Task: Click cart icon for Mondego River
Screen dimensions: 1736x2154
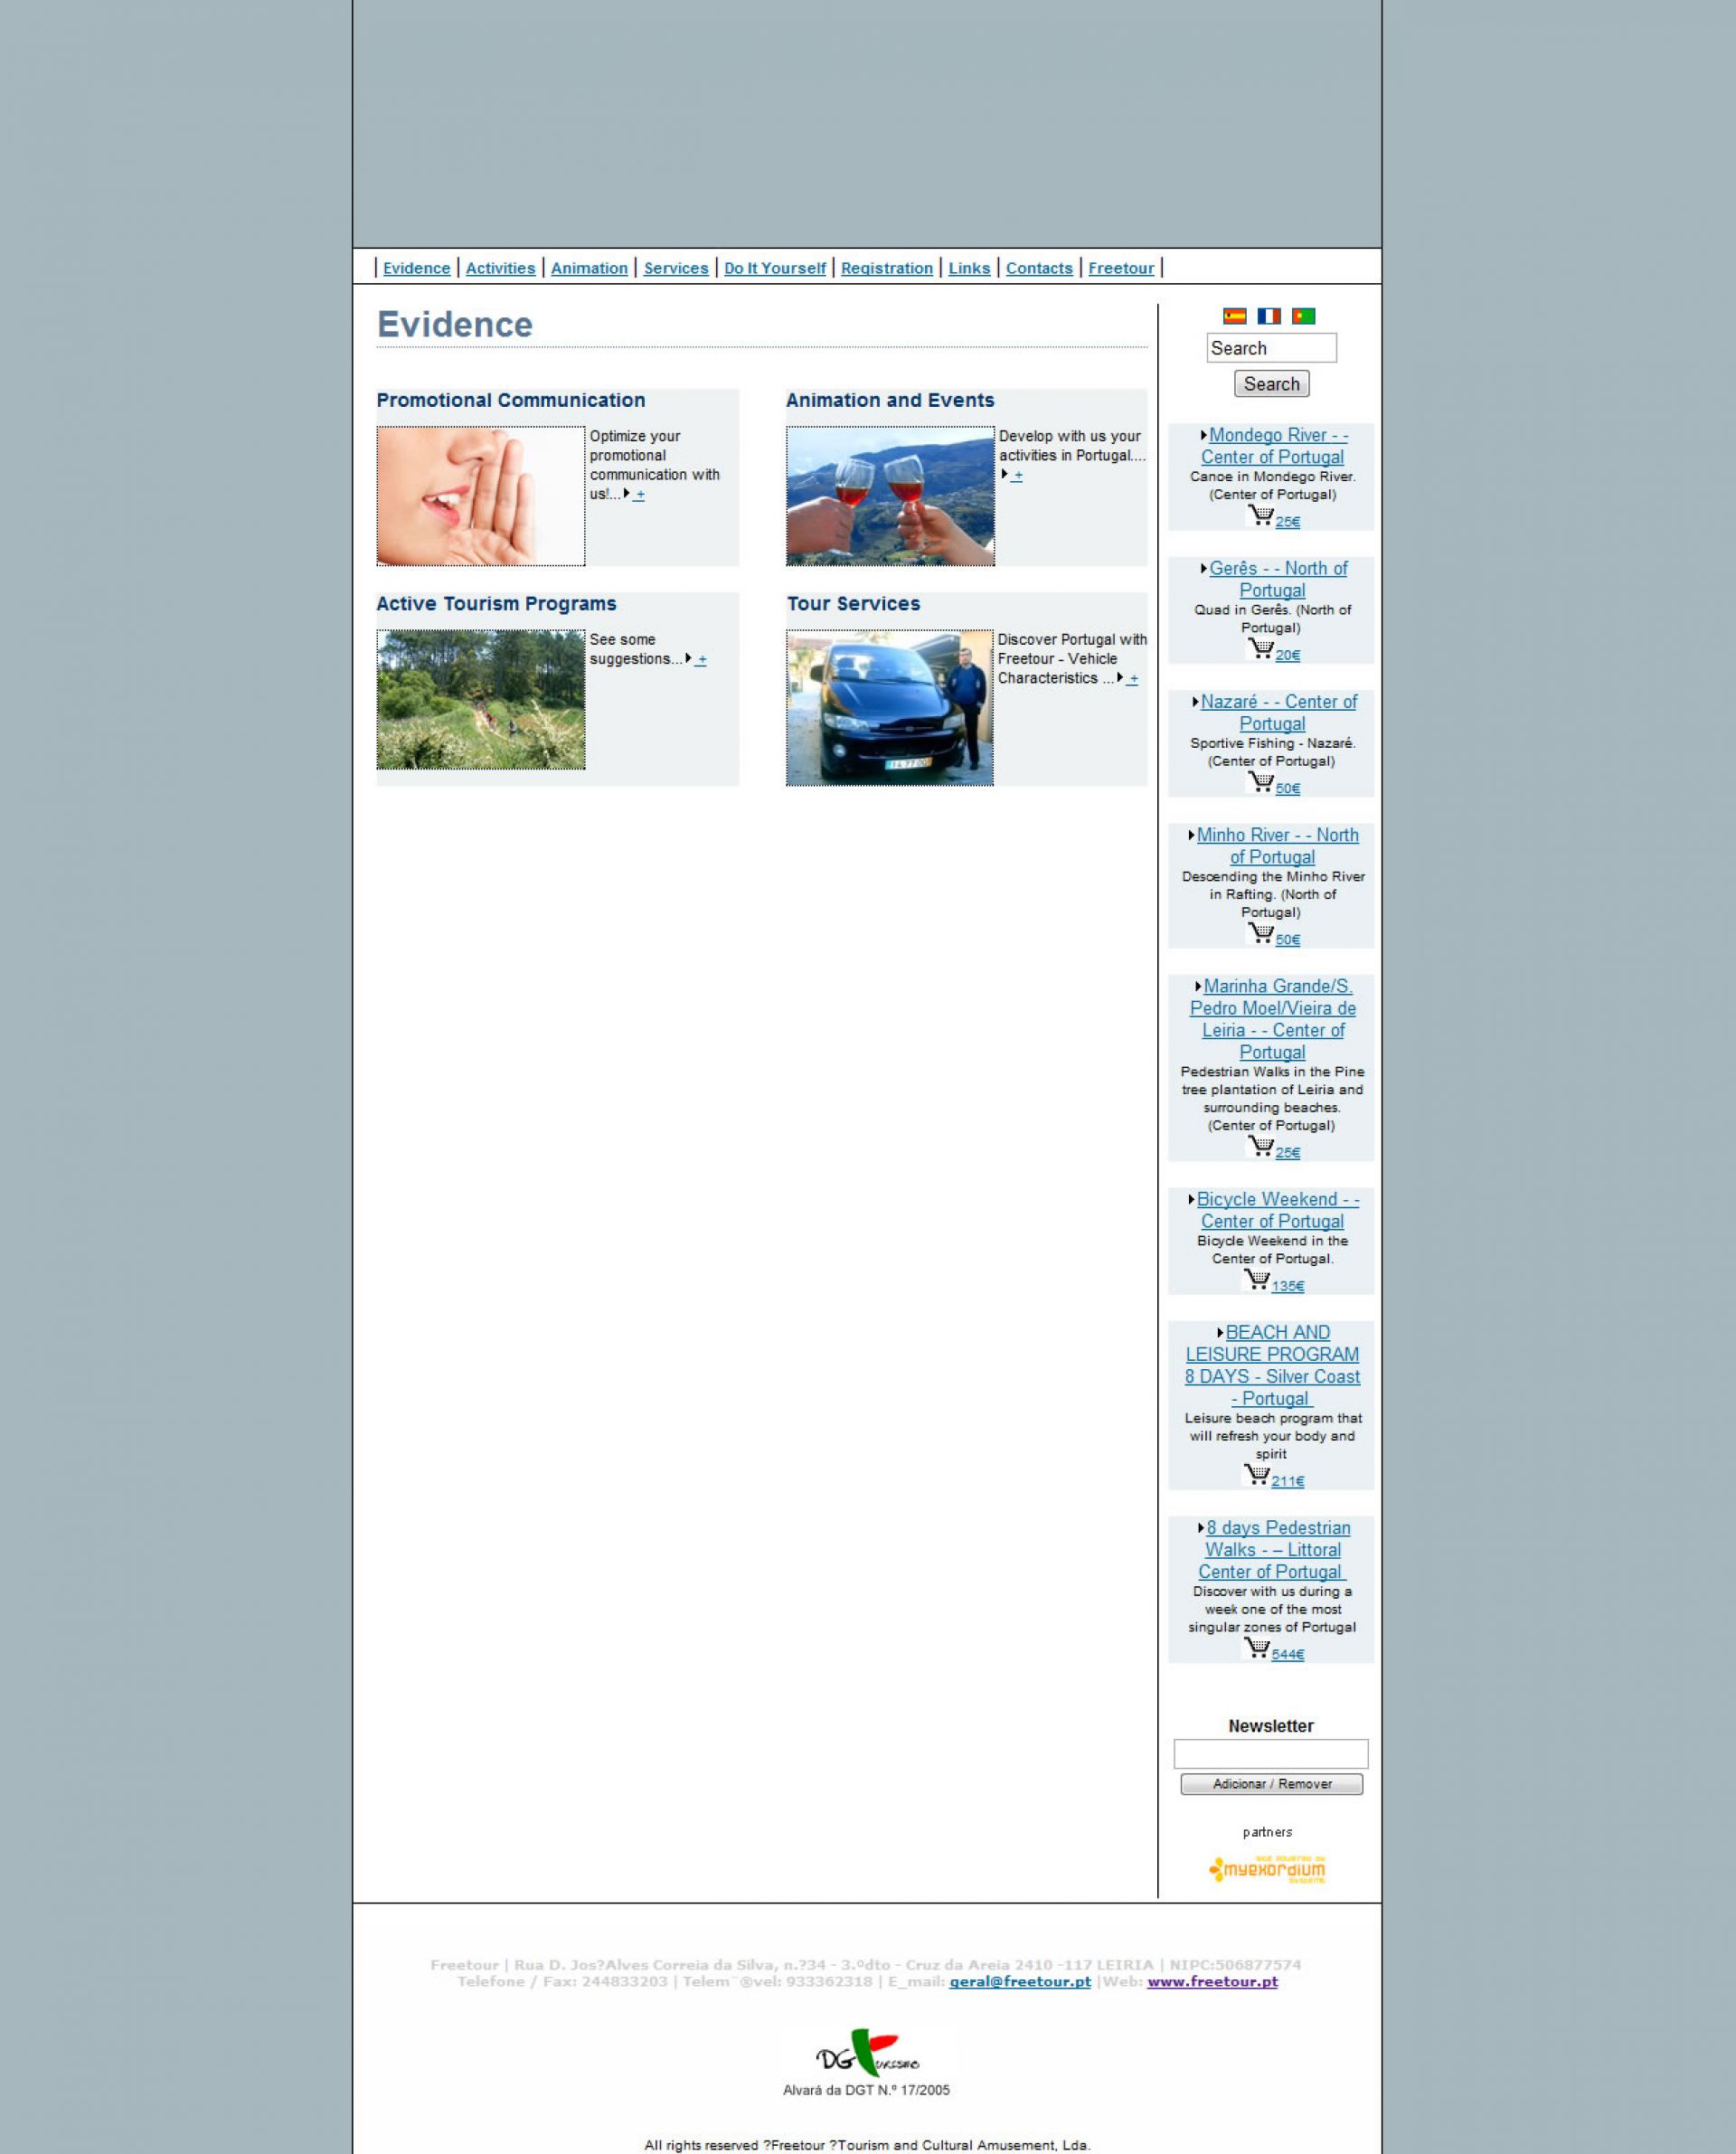Action: [1260, 516]
